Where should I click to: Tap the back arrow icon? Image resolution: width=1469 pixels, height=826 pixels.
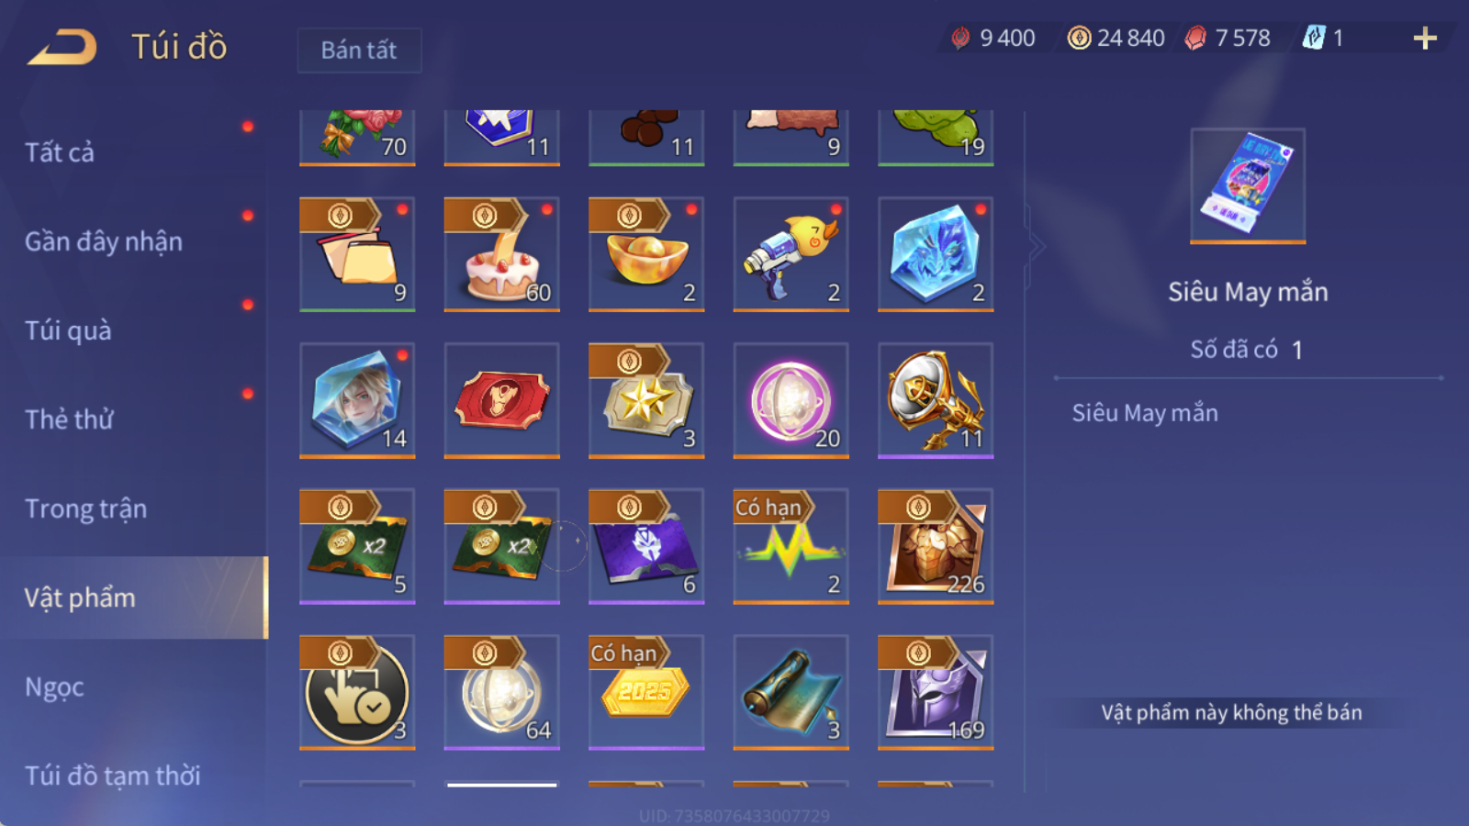pos(62,47)
